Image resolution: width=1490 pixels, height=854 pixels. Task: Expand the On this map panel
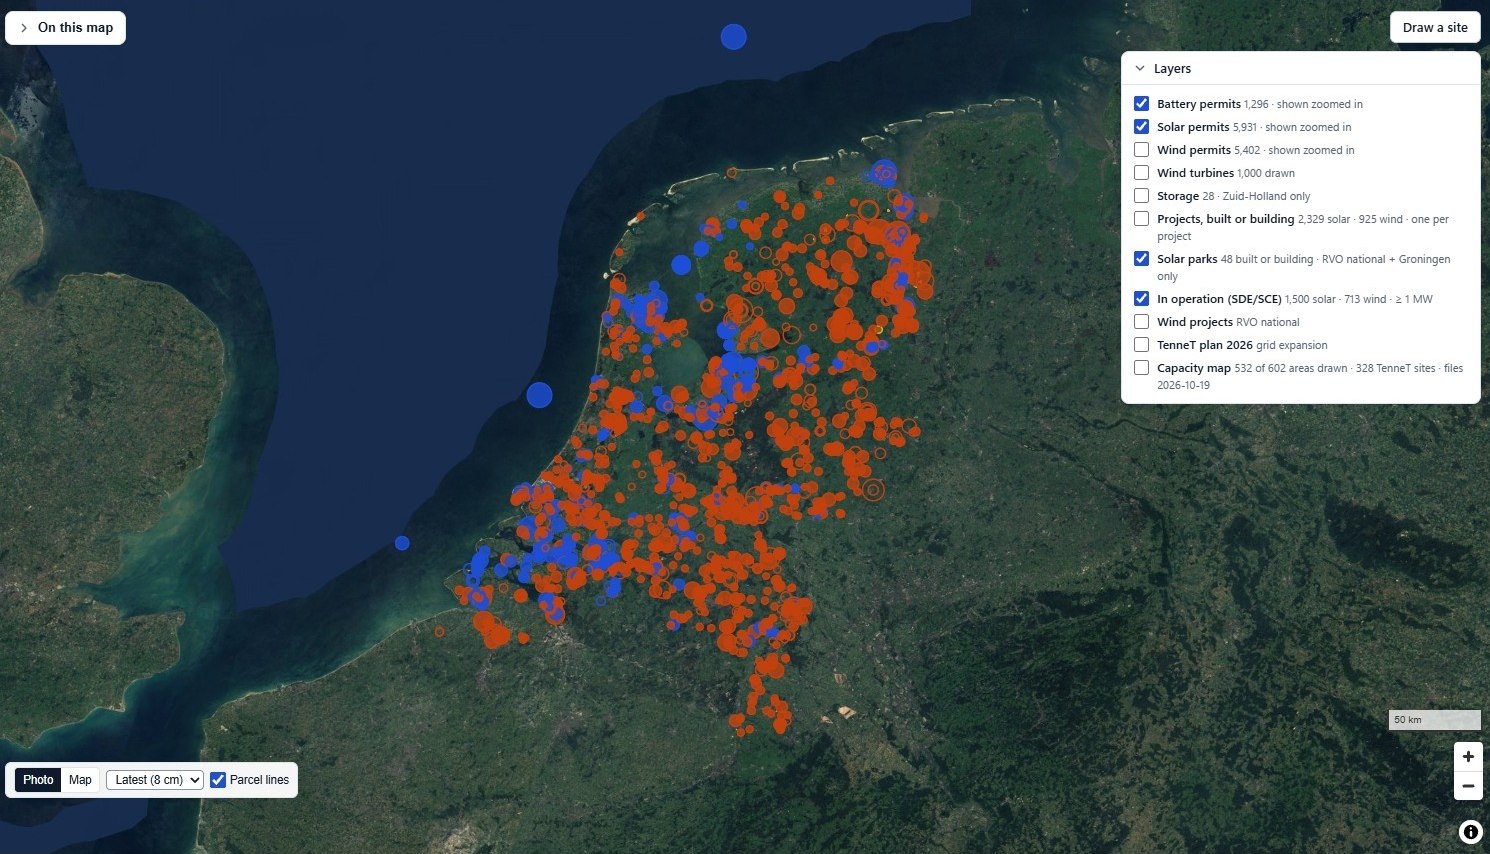[x=66, y=28]
